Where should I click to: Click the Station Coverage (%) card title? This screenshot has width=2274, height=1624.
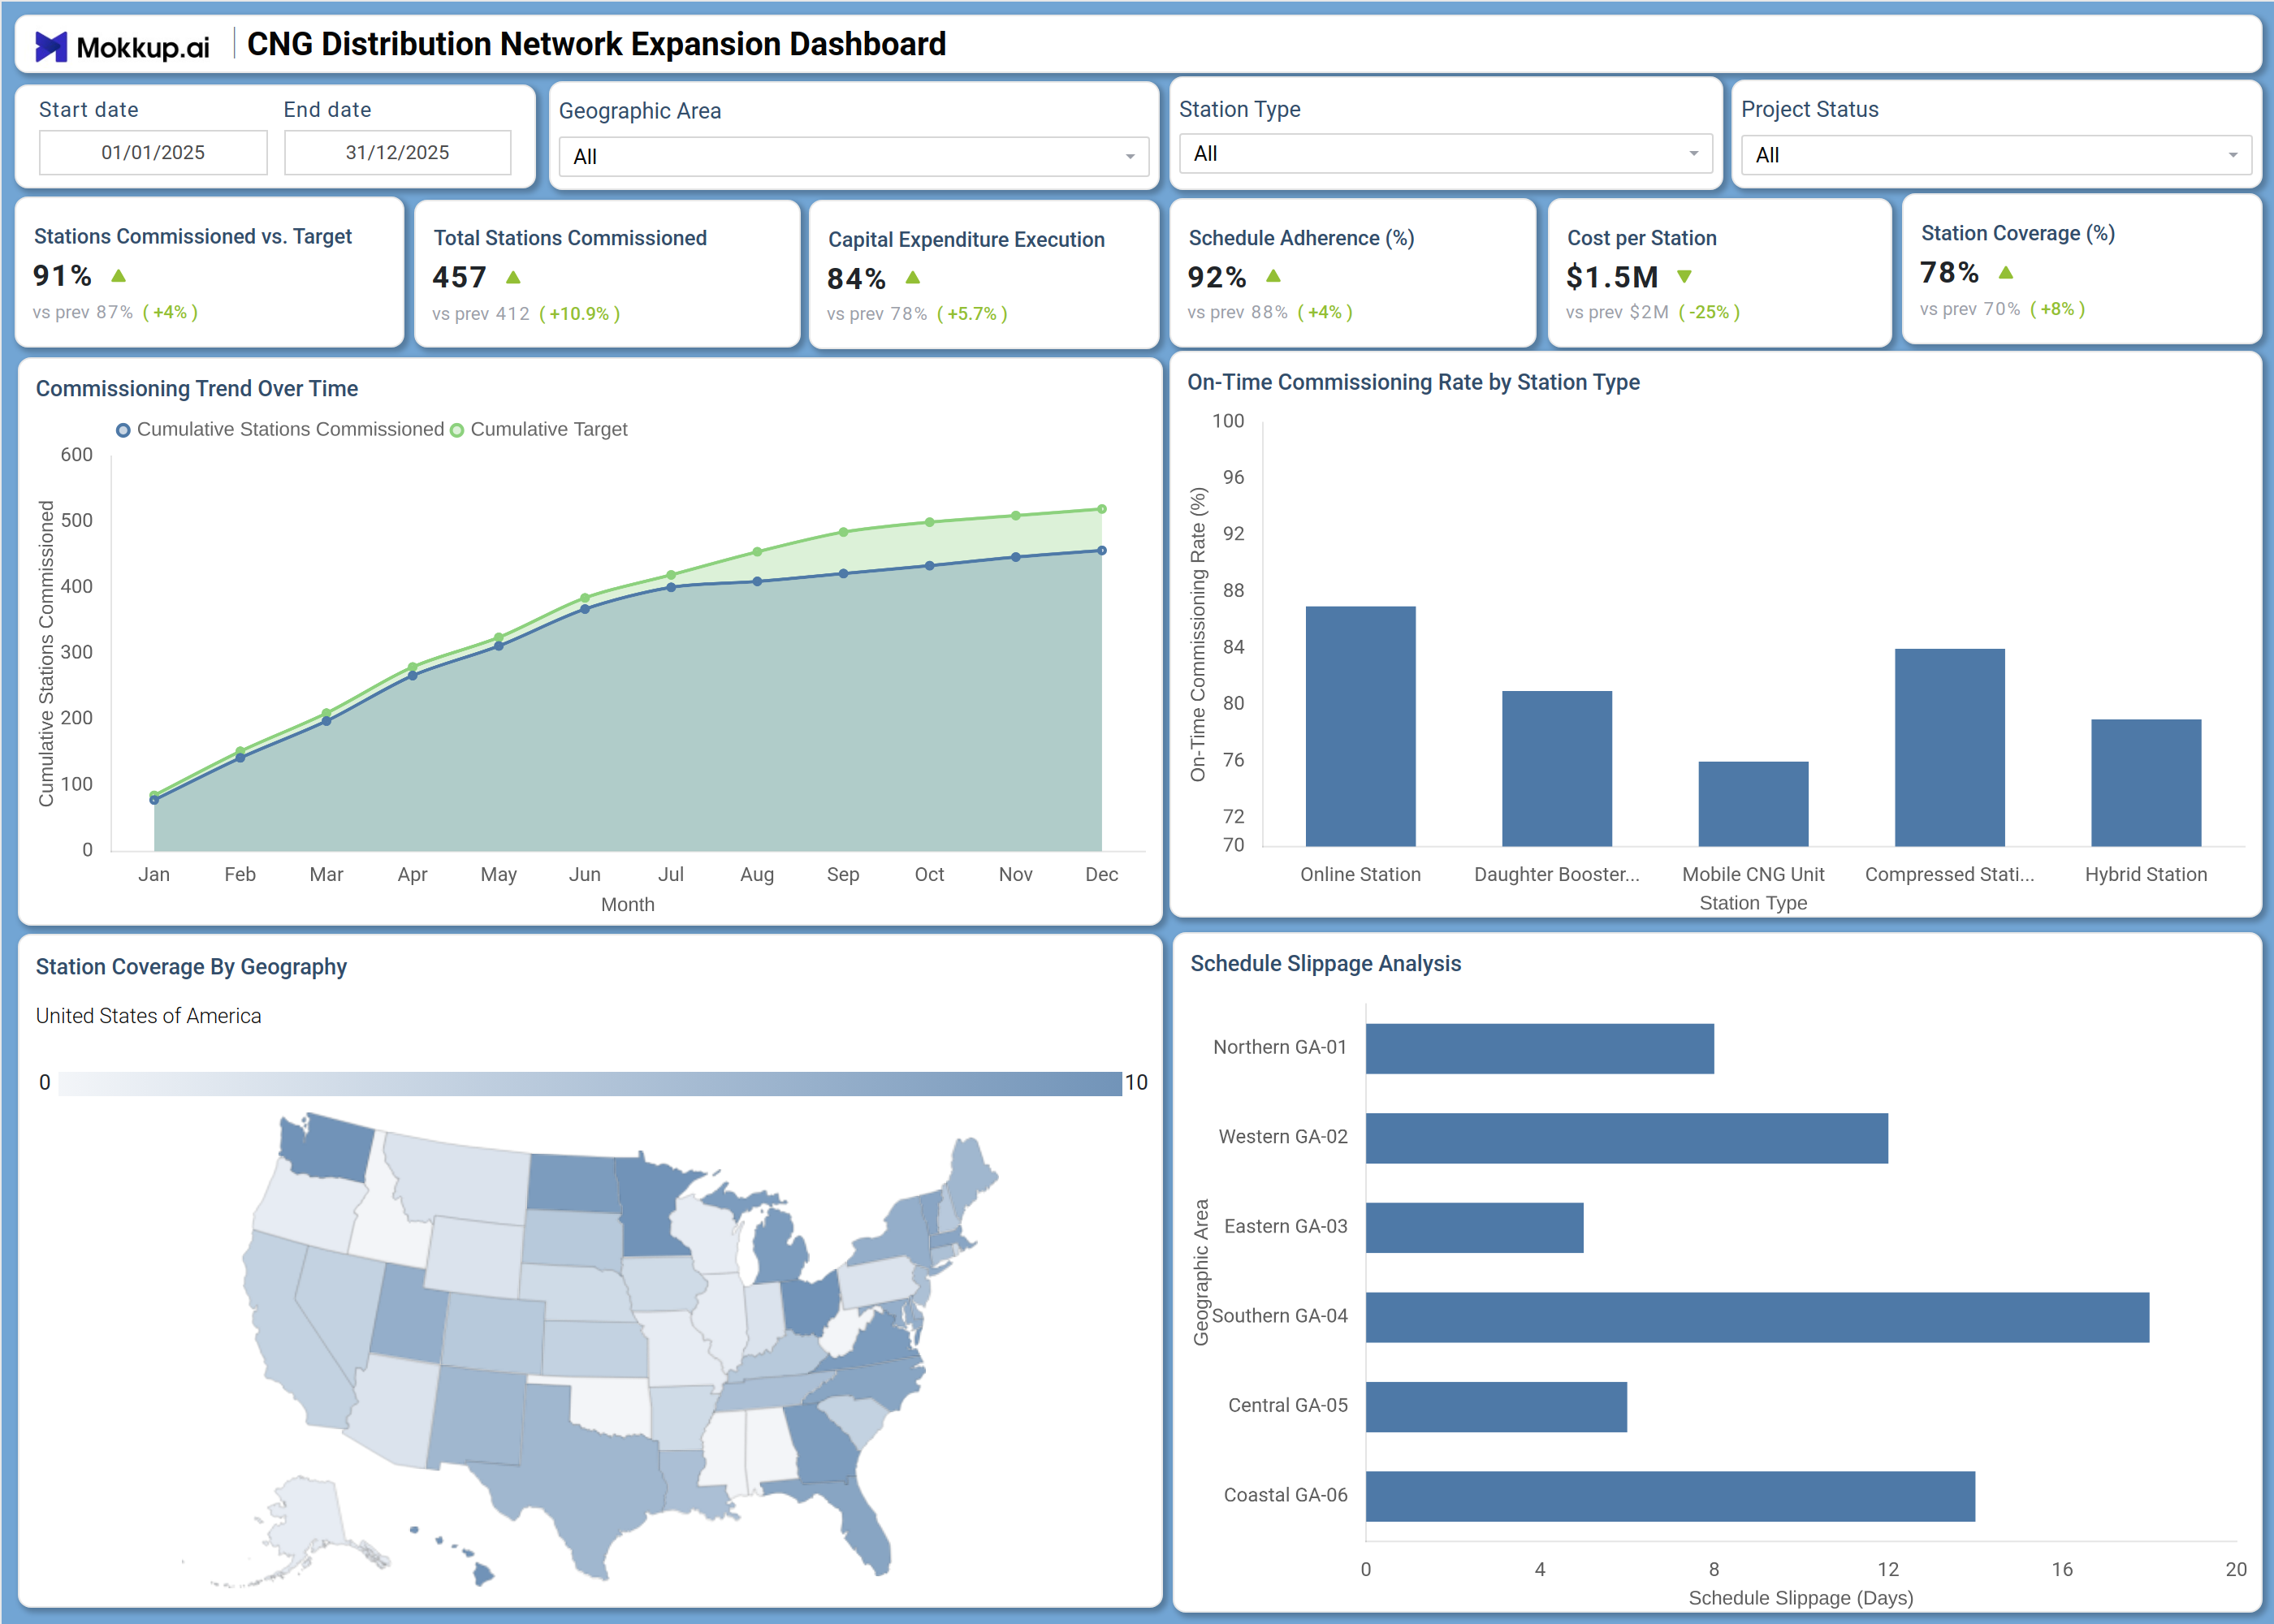coord(2017,233)
